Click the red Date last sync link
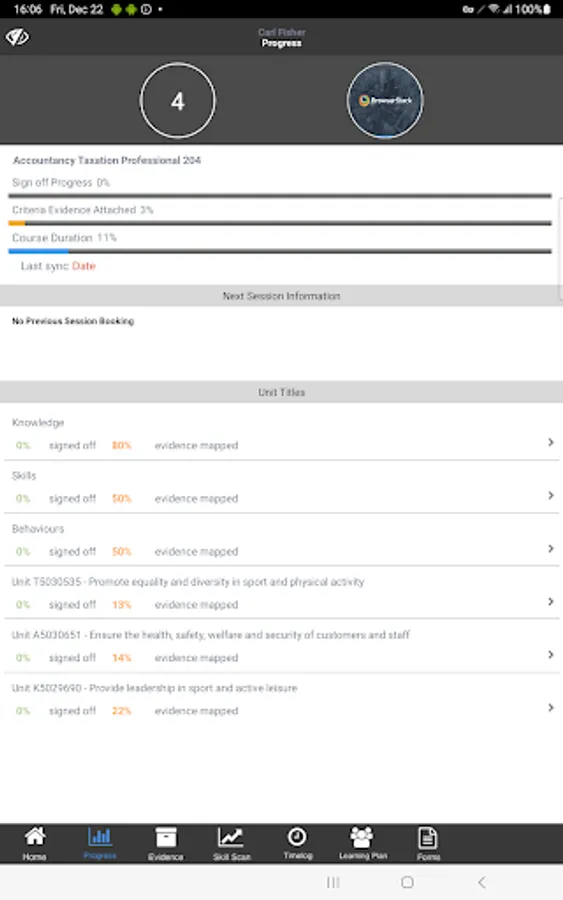The width and height of the screenshot is (563, 900). [x=84, y=266]
